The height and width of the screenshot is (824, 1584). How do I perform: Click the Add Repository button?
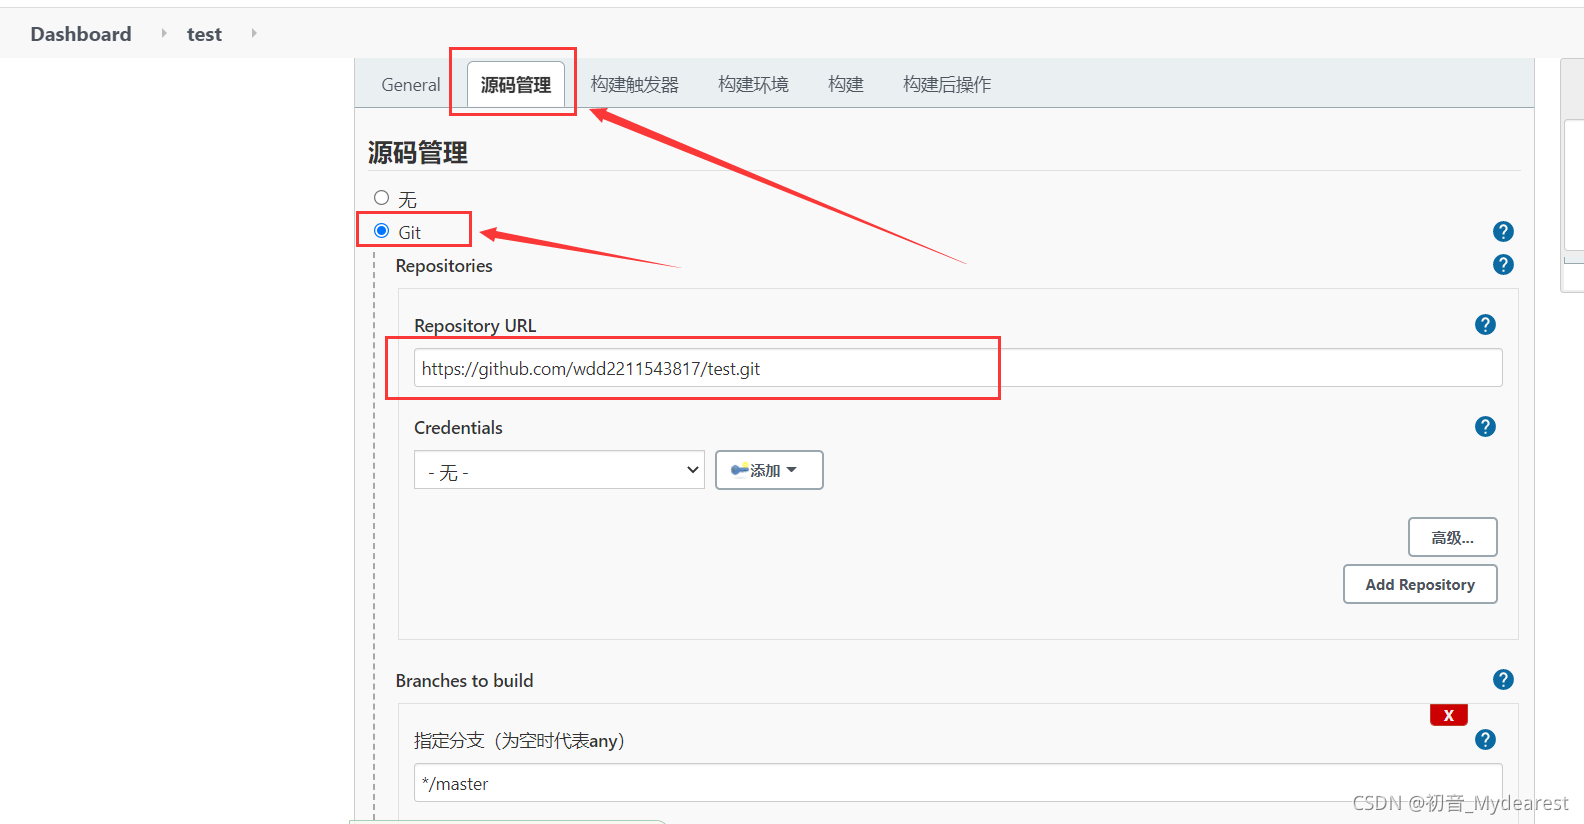(1420, 584)
